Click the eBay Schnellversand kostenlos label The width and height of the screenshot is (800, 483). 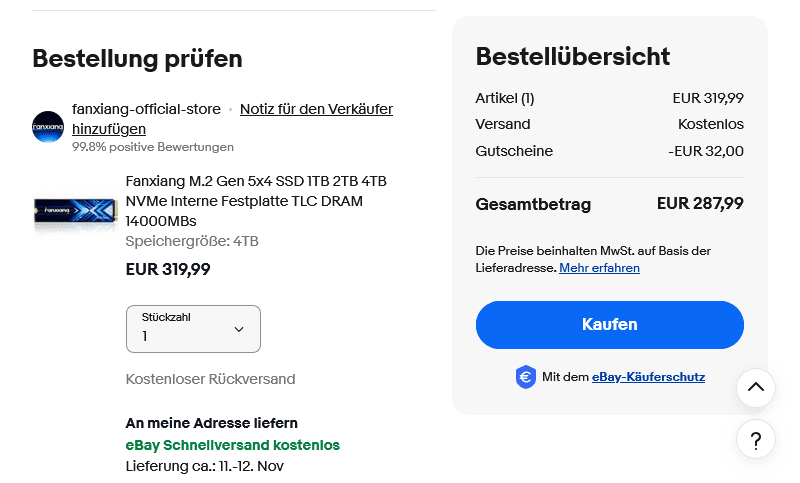[x=232, y=445]
